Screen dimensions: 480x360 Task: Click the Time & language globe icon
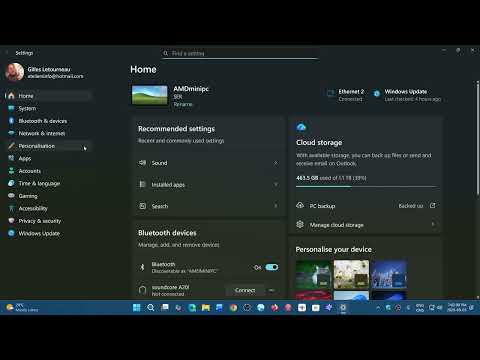[11, 183]
